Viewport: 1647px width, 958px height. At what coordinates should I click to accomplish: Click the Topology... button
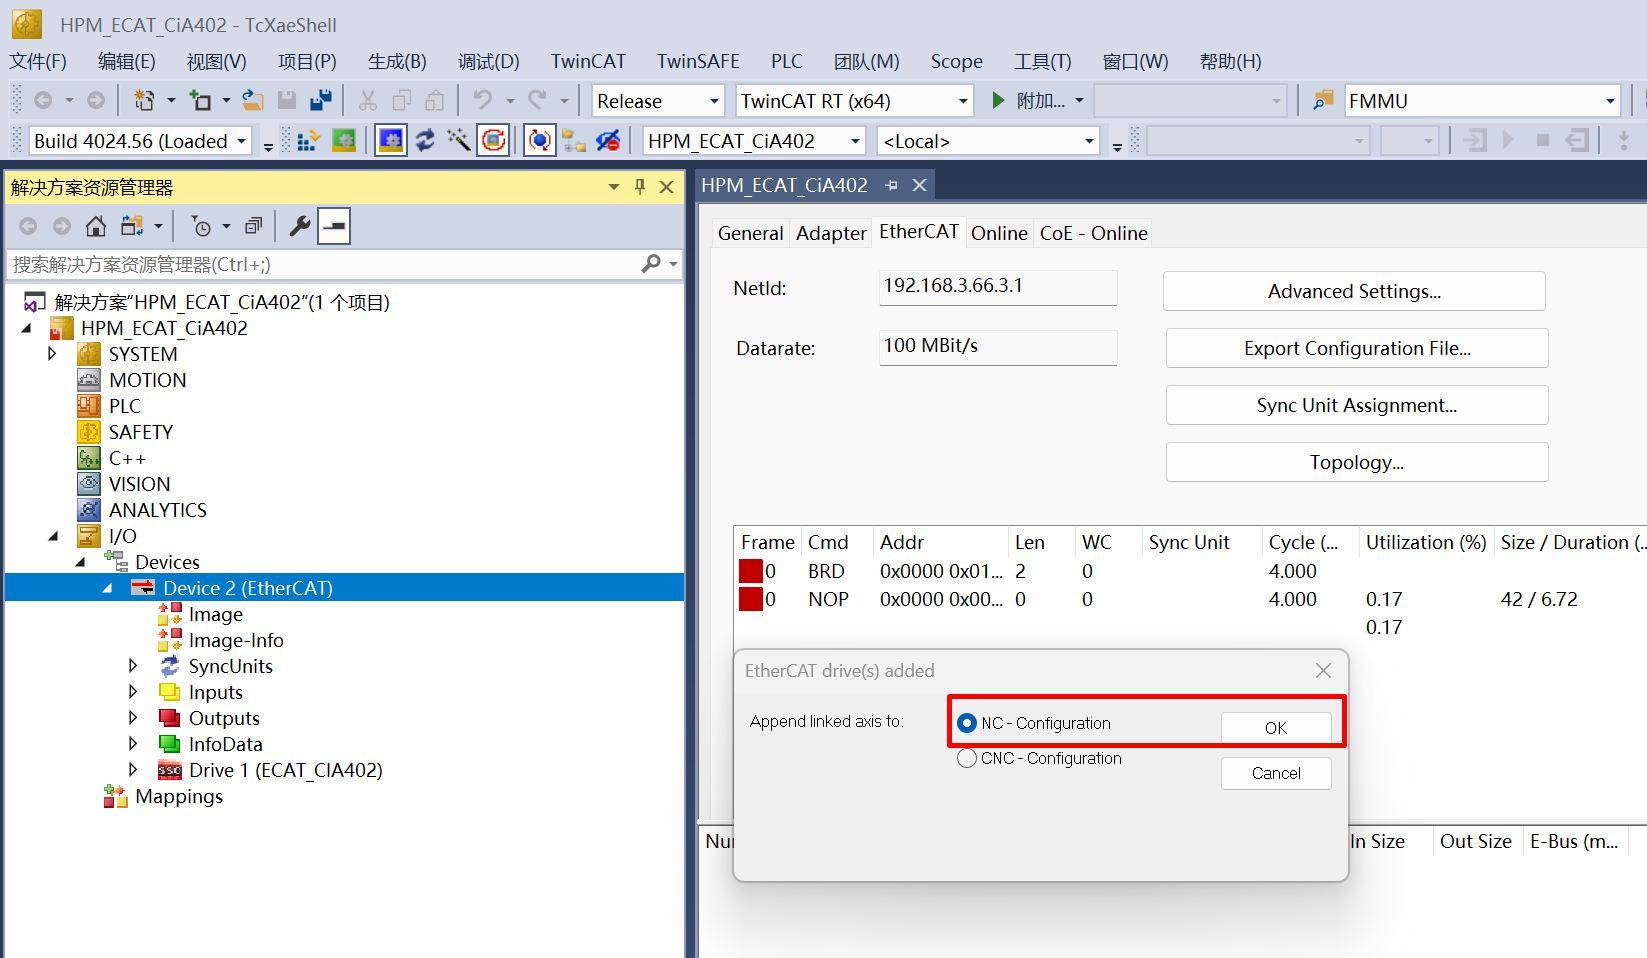[1357, 462]
